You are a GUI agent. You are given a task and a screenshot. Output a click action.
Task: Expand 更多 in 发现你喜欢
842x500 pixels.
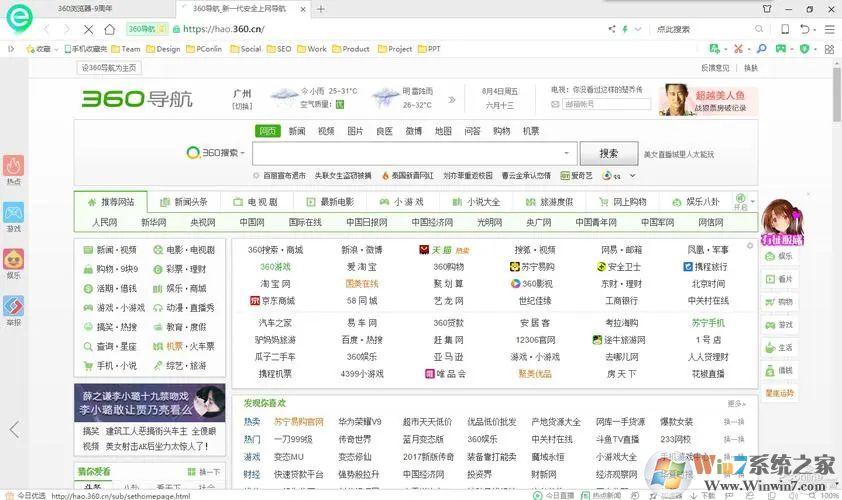pyautogui.click(x=737, y=403)
